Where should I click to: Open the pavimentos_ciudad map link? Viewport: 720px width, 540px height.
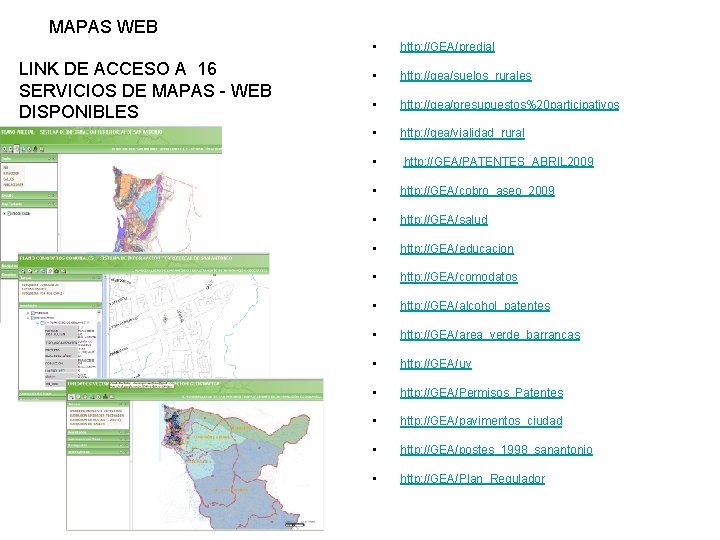481,421
